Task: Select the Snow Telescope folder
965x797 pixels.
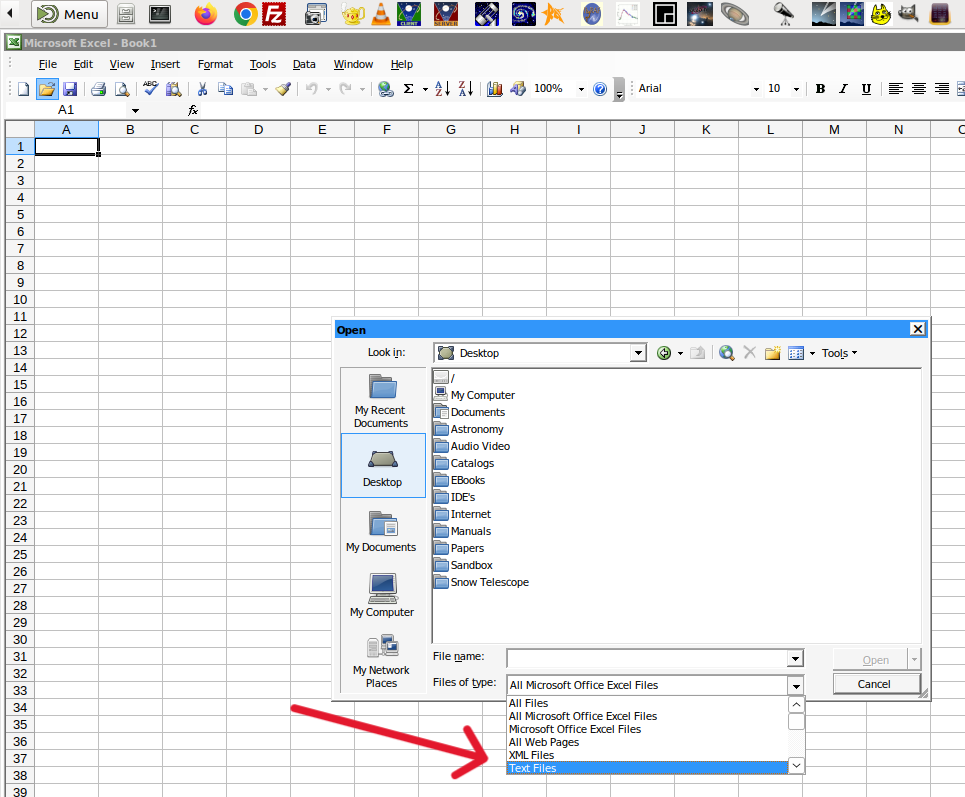Action: (x=481, y=582)
